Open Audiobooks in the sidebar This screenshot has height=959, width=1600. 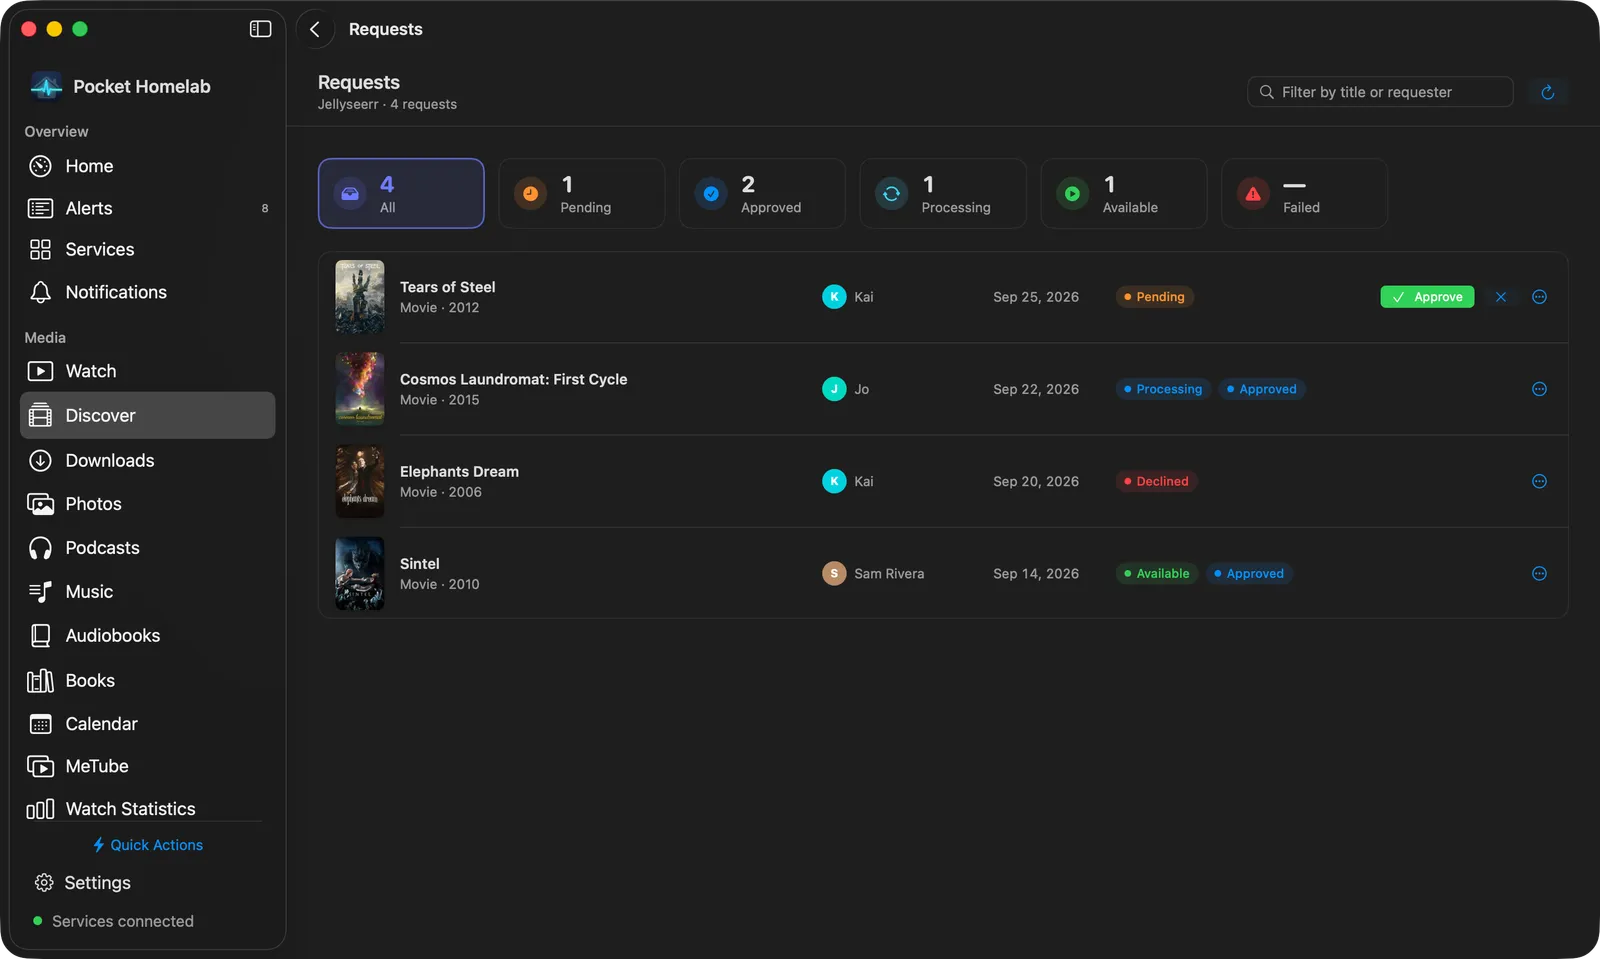pos(147,636)
